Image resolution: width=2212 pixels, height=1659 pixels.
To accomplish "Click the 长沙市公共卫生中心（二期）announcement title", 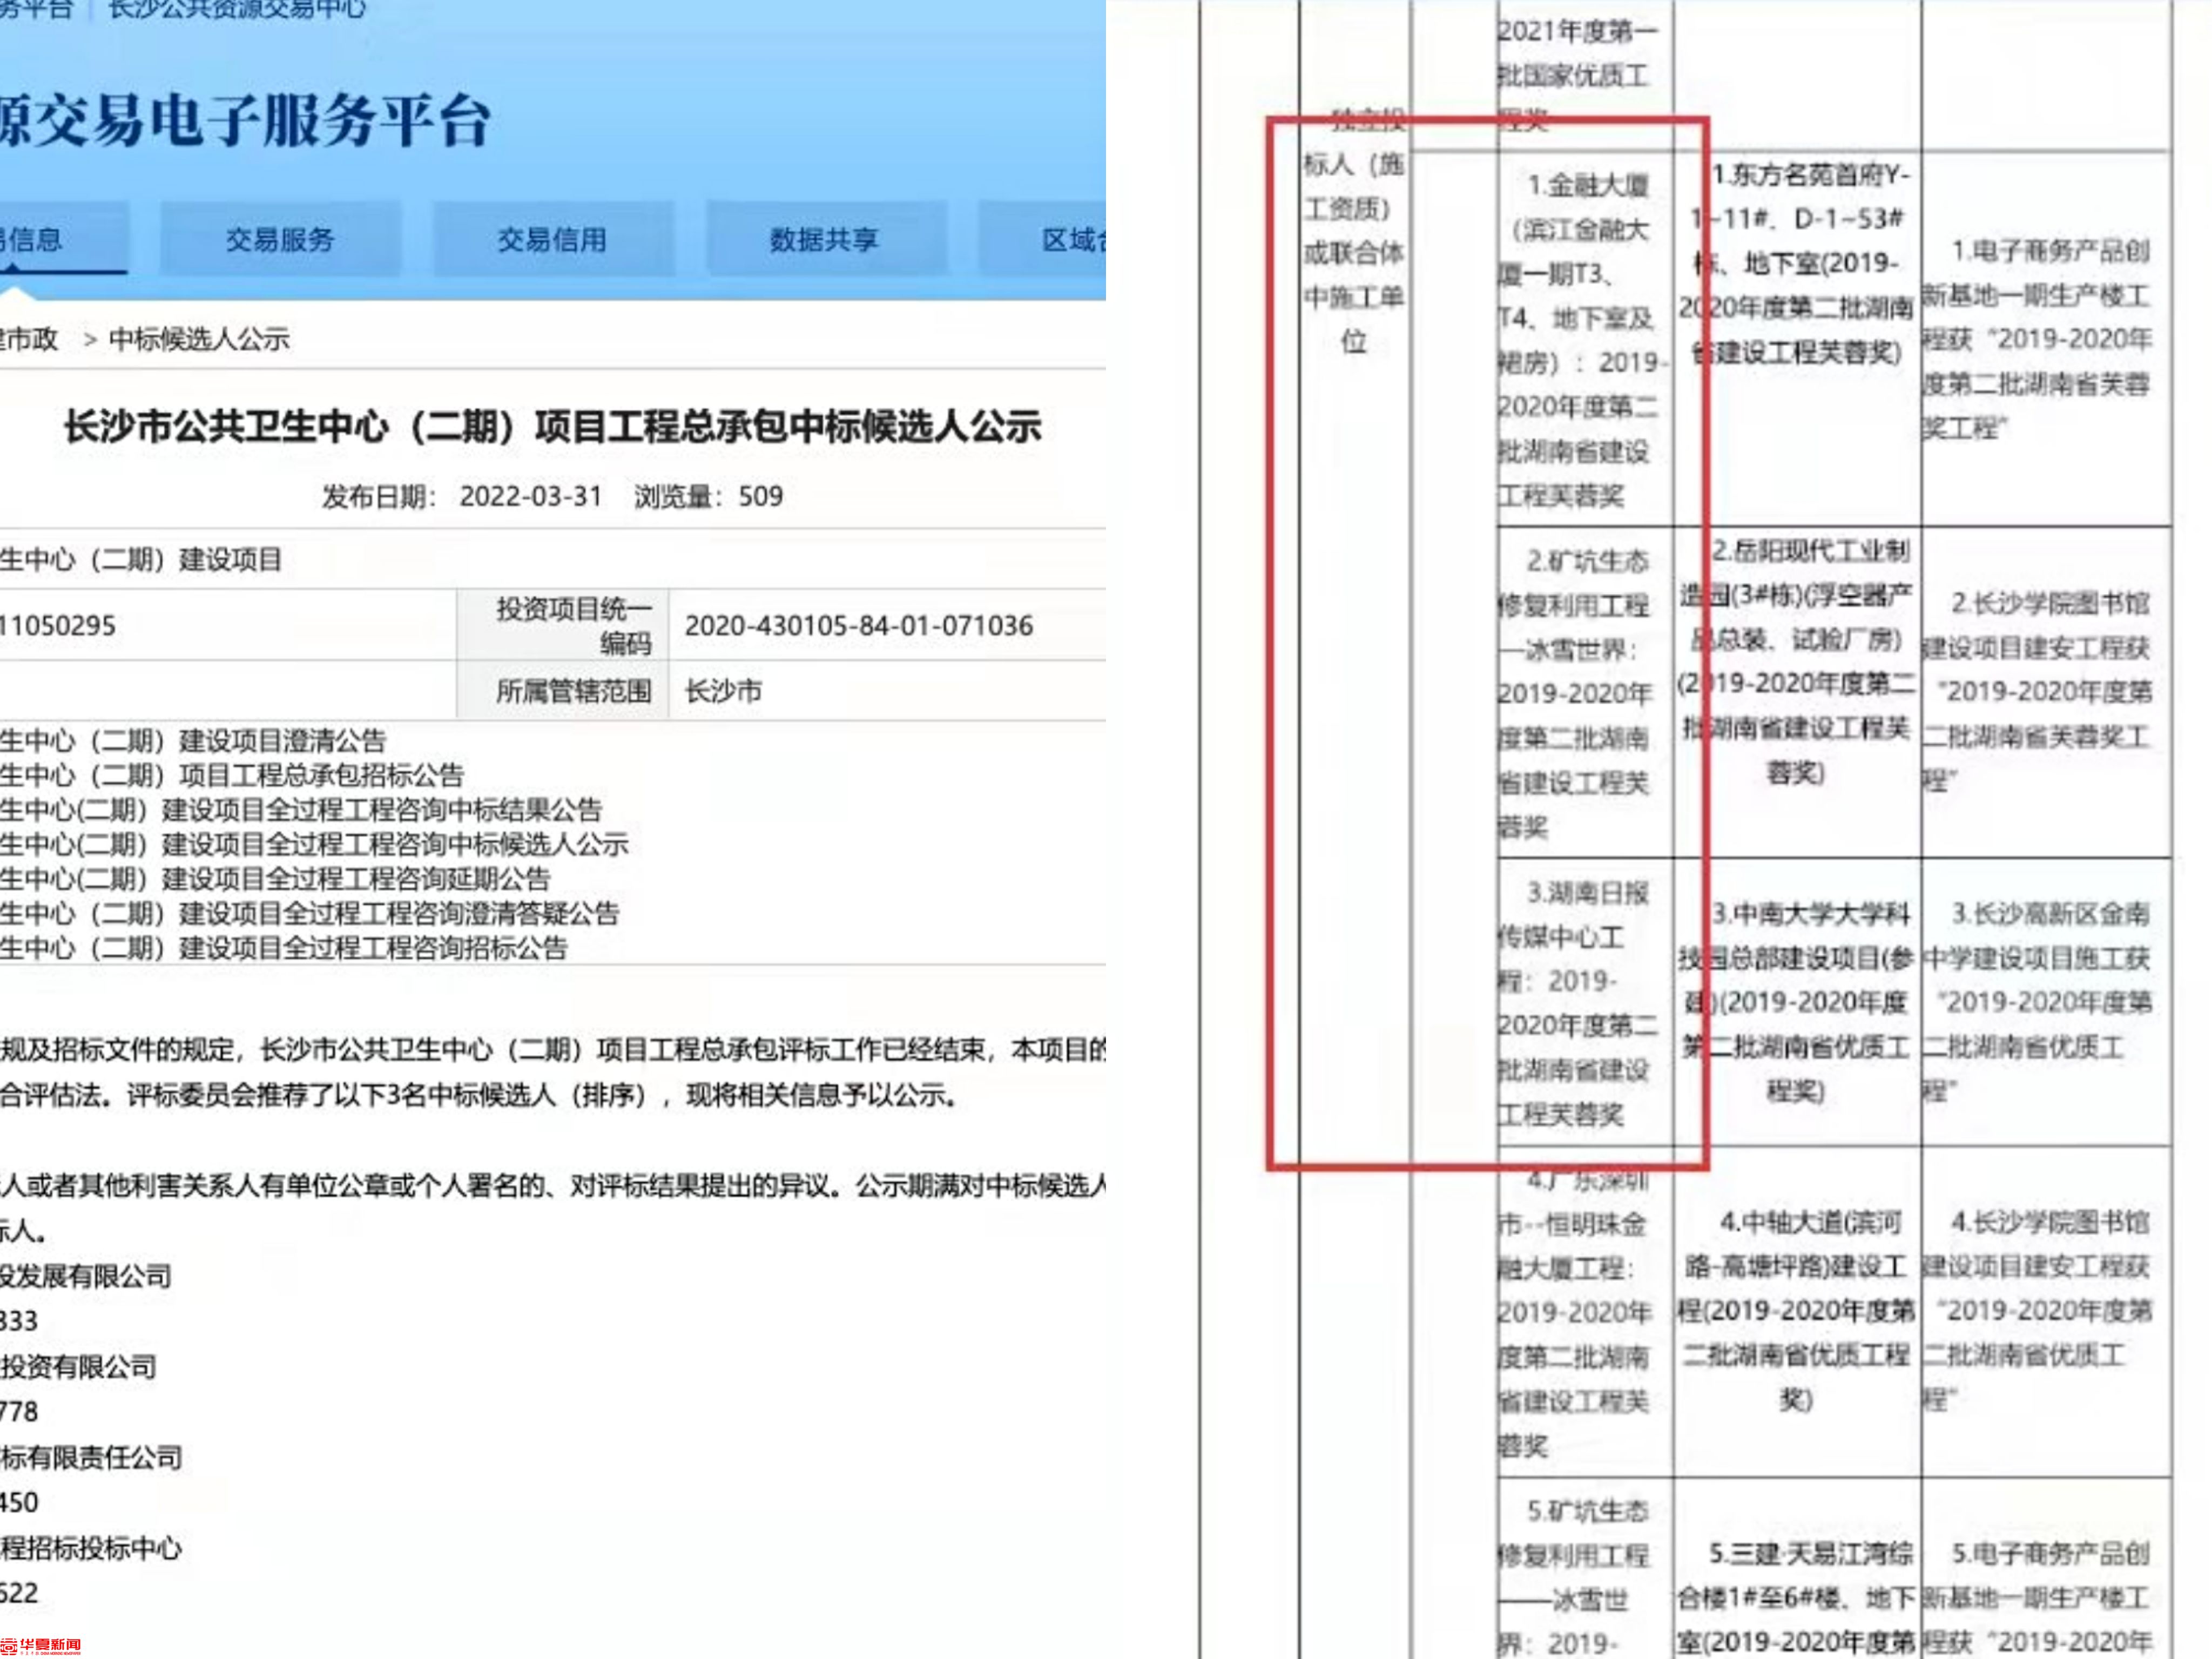I will tap(552, 427).
